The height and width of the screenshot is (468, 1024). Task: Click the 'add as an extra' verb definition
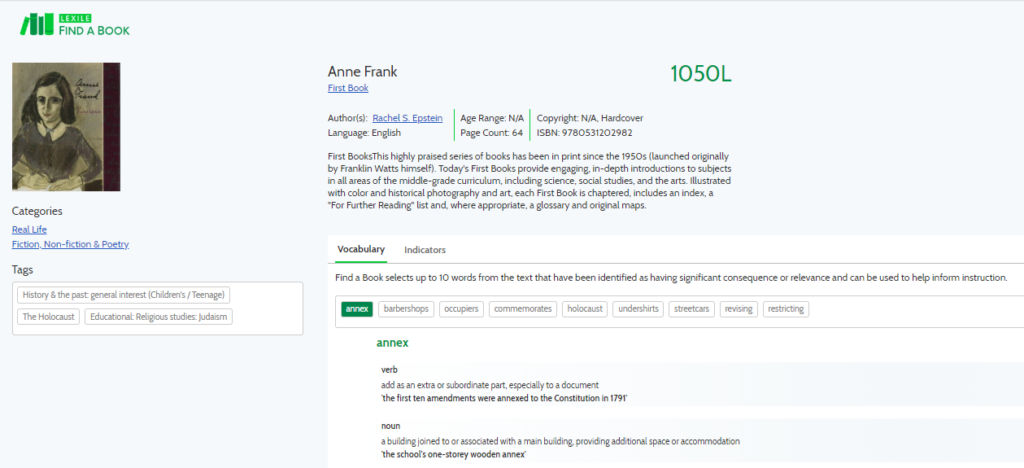click(x=490, y=385)
